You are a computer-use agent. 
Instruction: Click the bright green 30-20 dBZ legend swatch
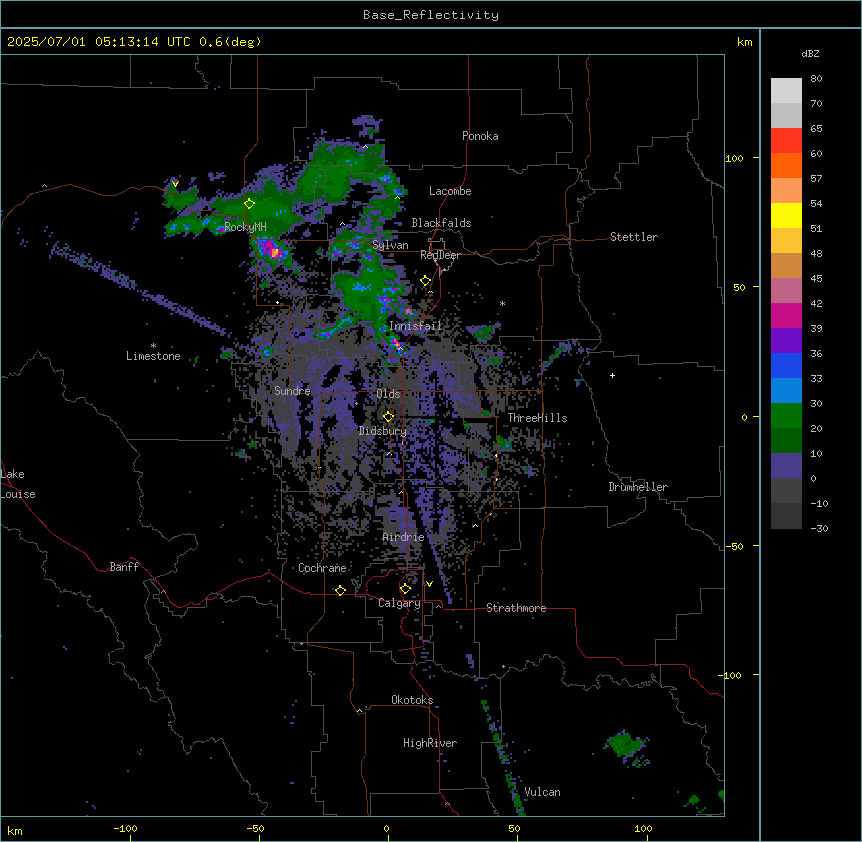point(786,416)
